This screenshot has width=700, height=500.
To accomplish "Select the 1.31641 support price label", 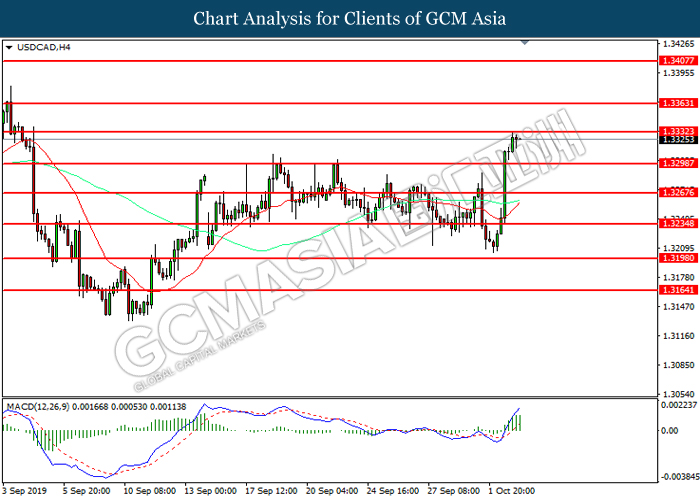I will (678, 290).
